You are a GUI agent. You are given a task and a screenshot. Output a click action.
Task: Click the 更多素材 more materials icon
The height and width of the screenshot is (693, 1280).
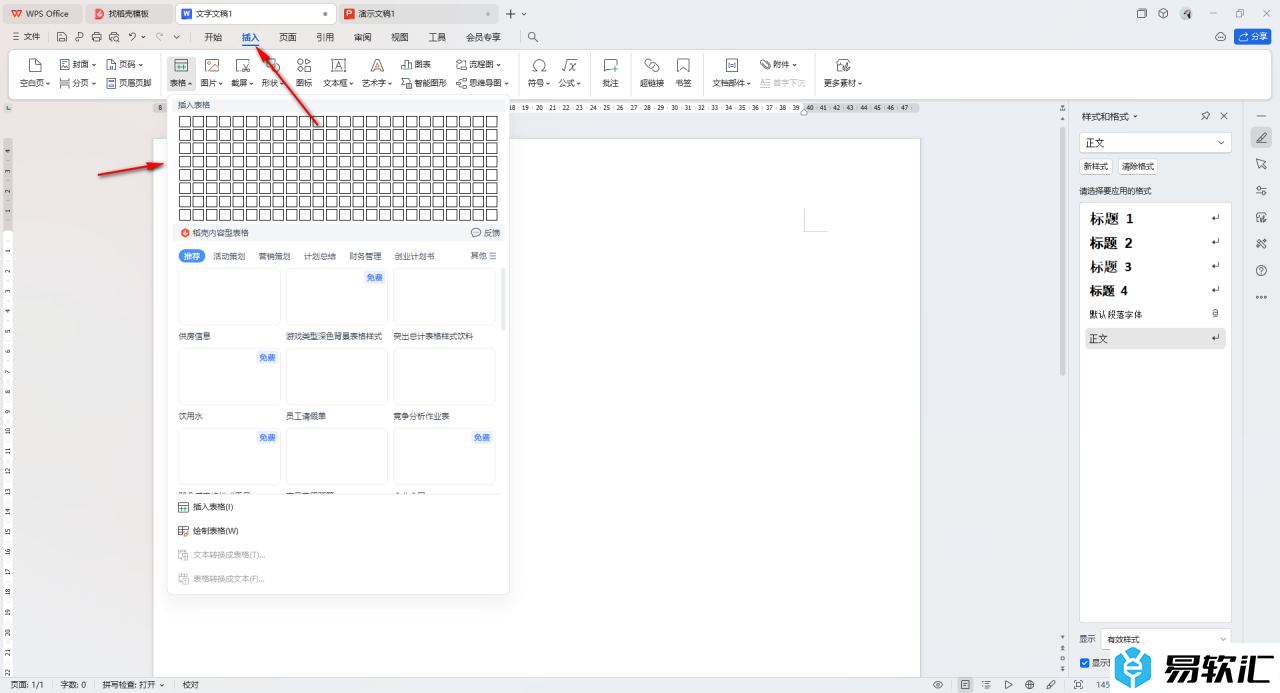843,65
